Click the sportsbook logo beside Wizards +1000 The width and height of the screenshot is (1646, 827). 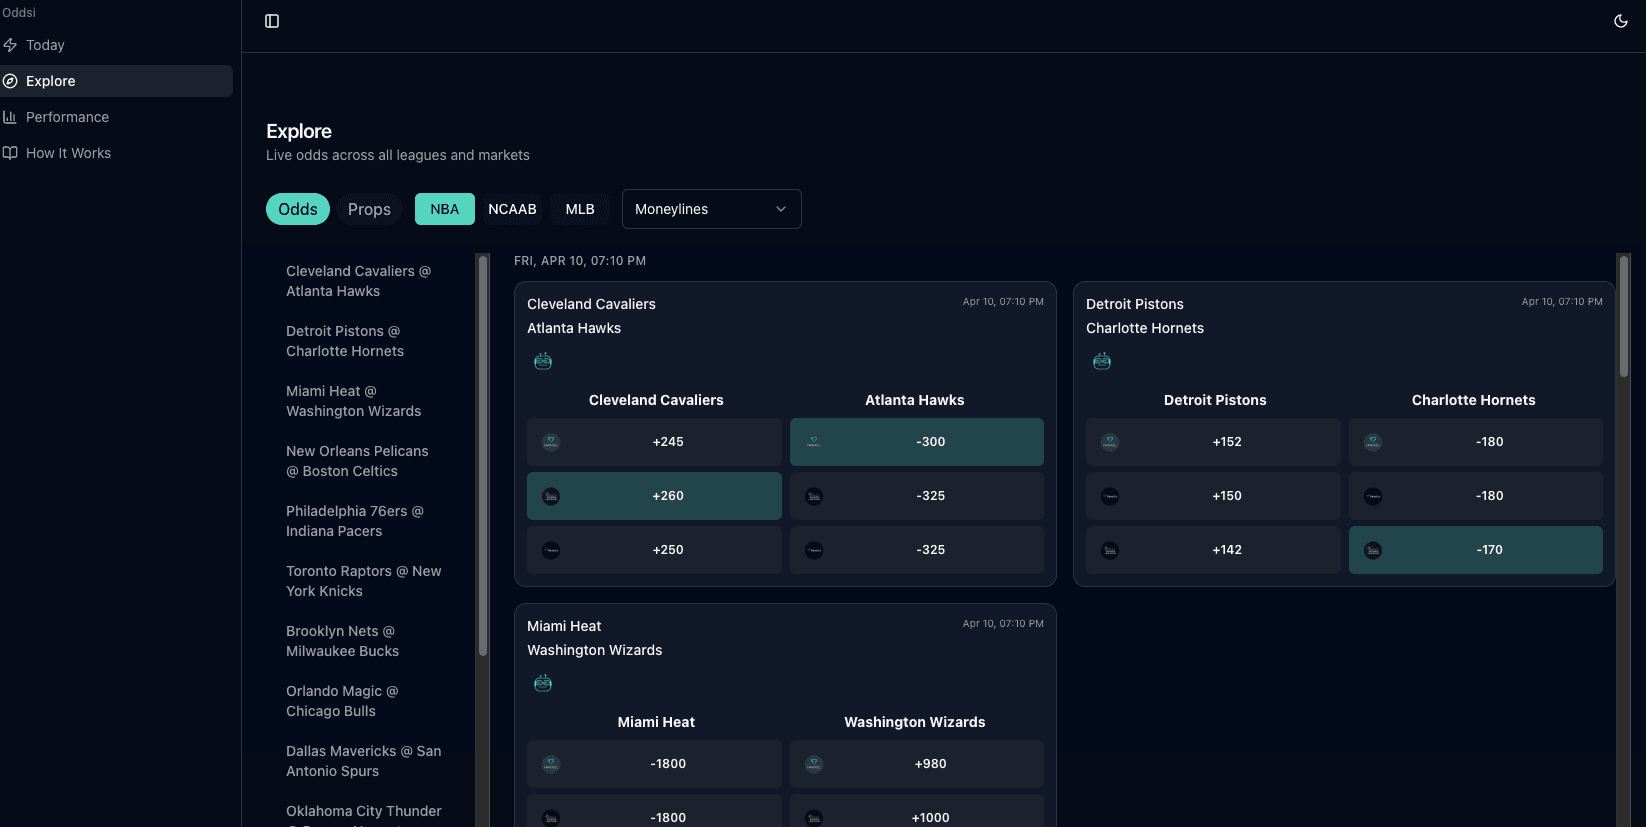[x=814, y=818]
